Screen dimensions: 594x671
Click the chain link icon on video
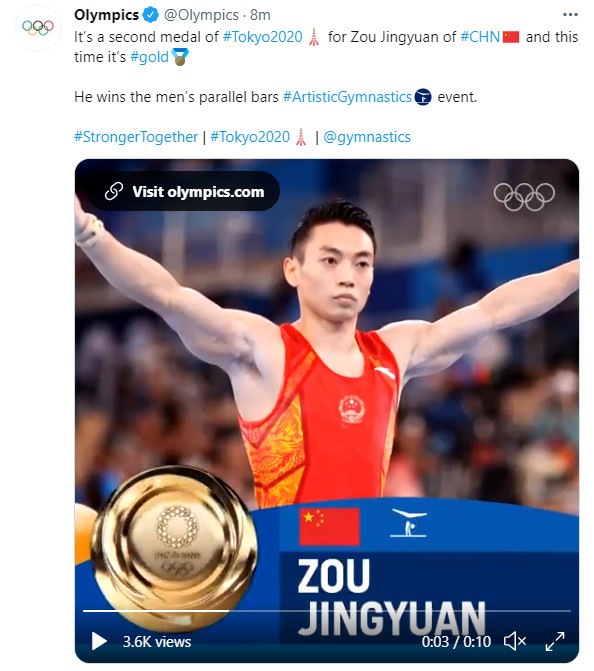(114, 191)
